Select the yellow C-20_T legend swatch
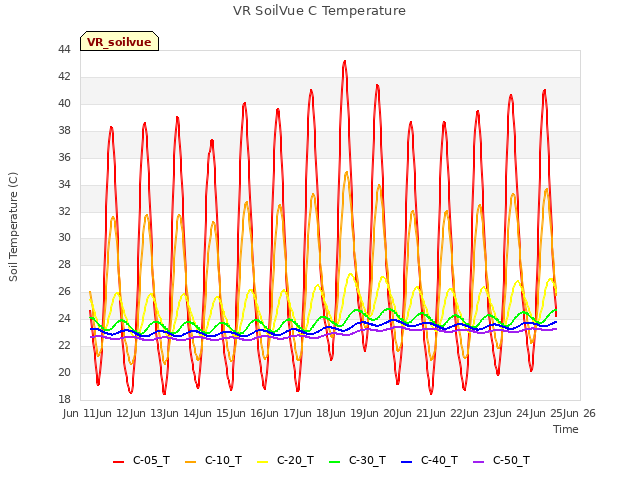The image size is (640, 480). click(262, 461)
